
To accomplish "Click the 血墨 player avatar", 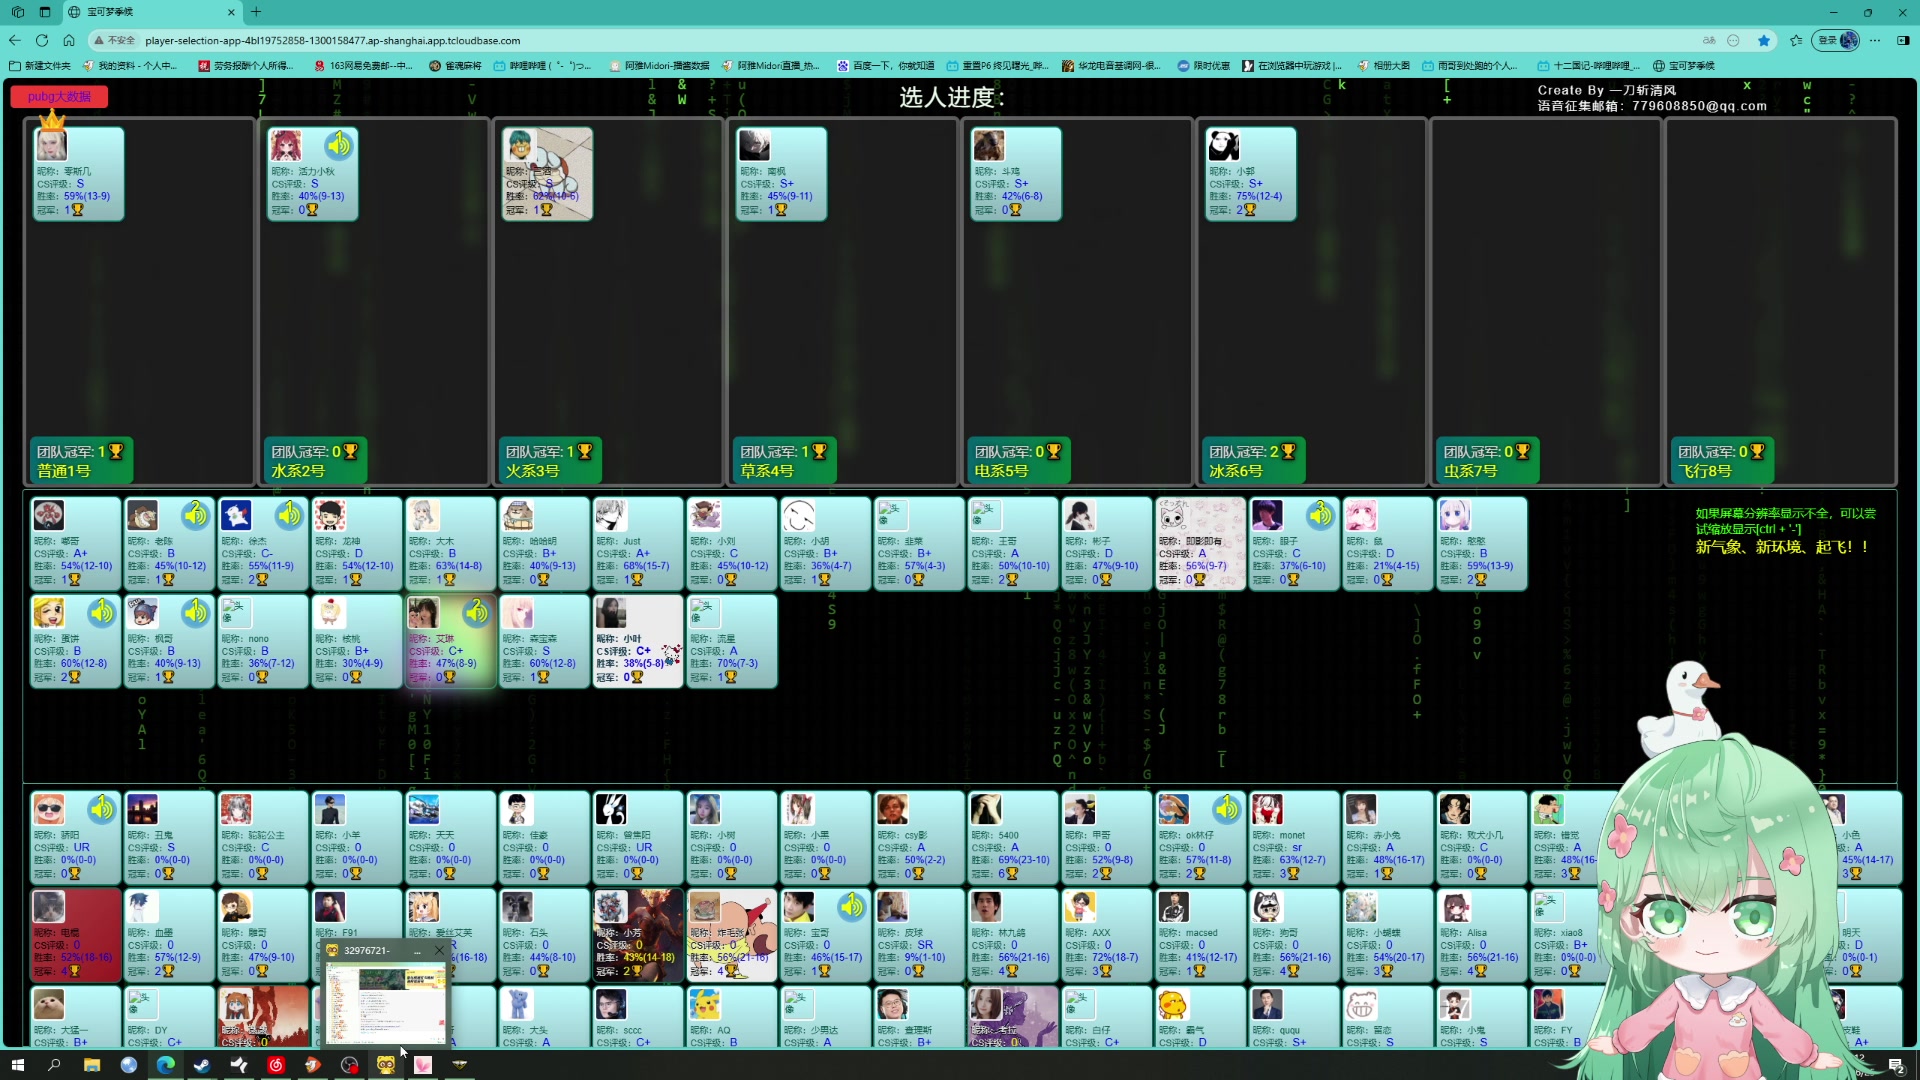I will point(142,907).
